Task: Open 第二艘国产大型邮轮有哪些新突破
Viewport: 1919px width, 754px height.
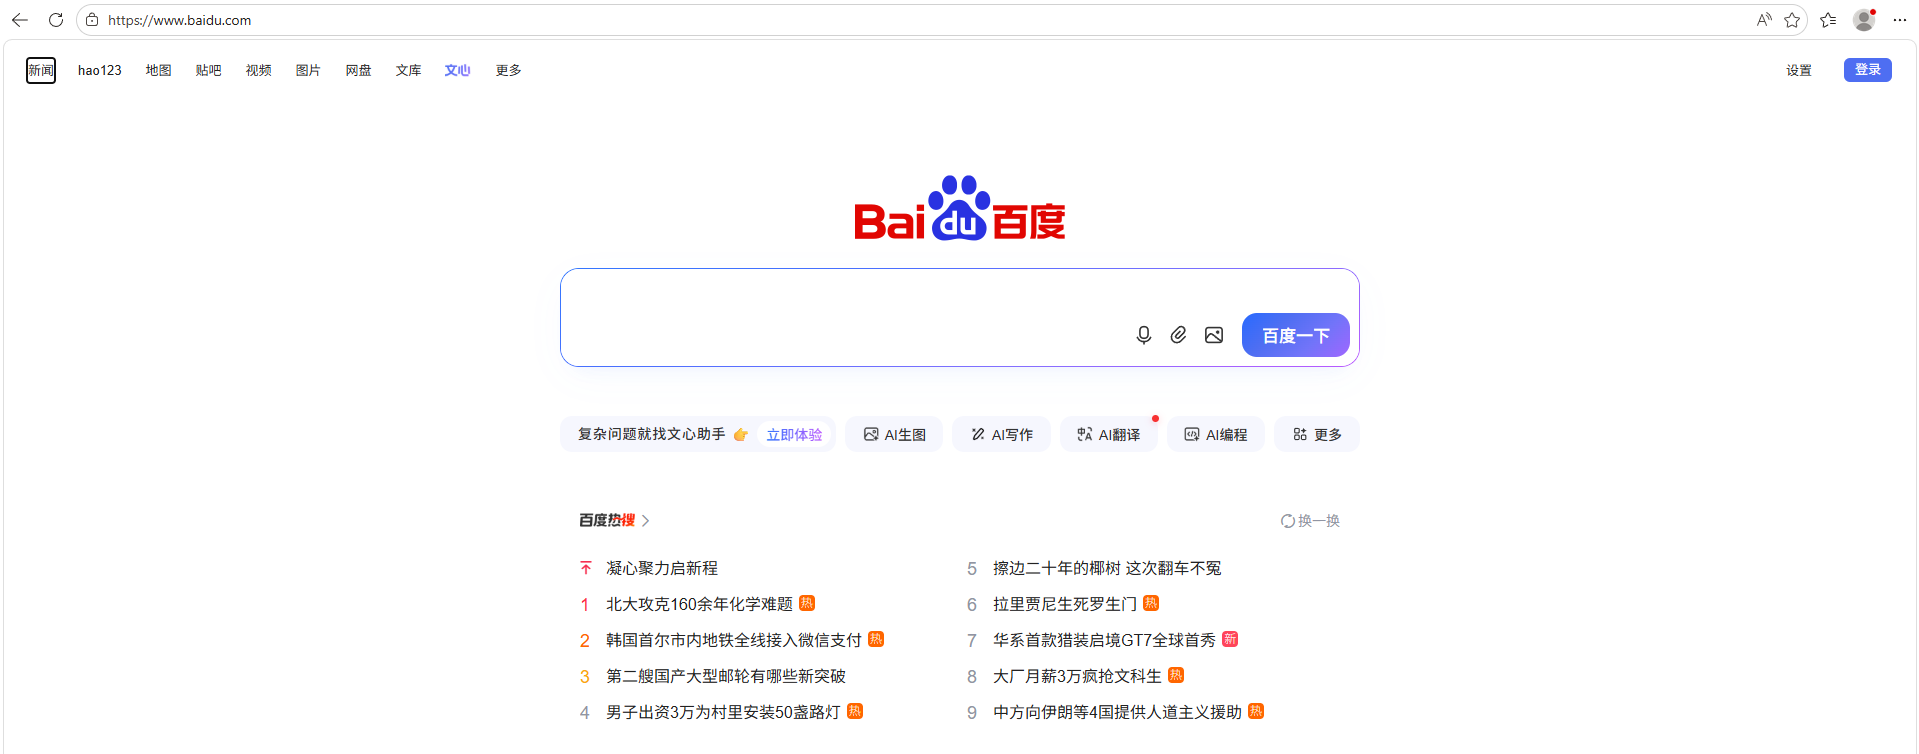Action: [x=726, y=676]
